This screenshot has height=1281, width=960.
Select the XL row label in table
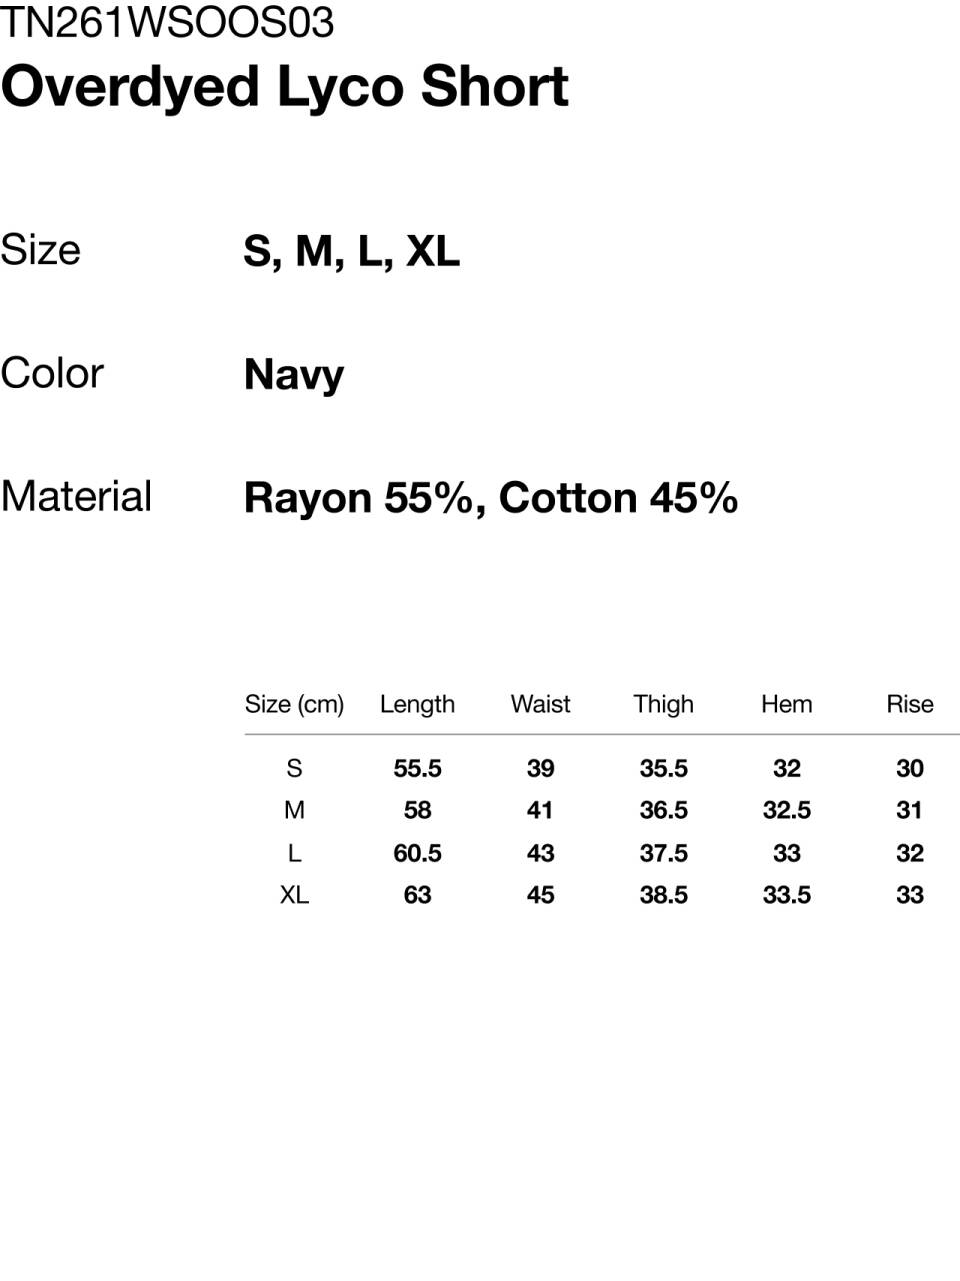[x=294, y=895]
